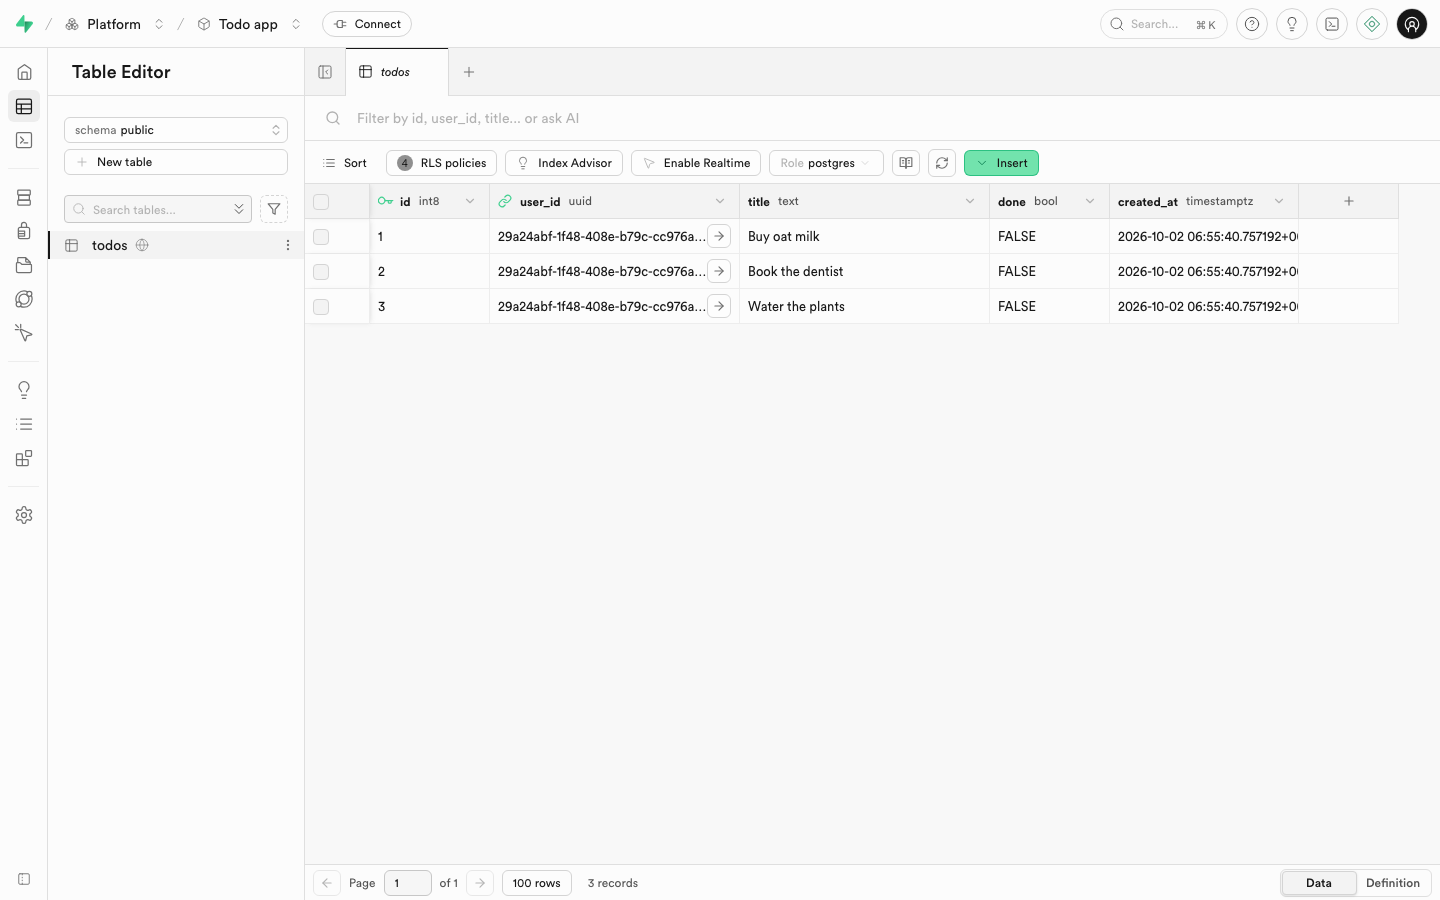The width and height of the screenshot is (1440, 900).
Task: Expand the id column header menu
Action: click(x=470, y=201)
